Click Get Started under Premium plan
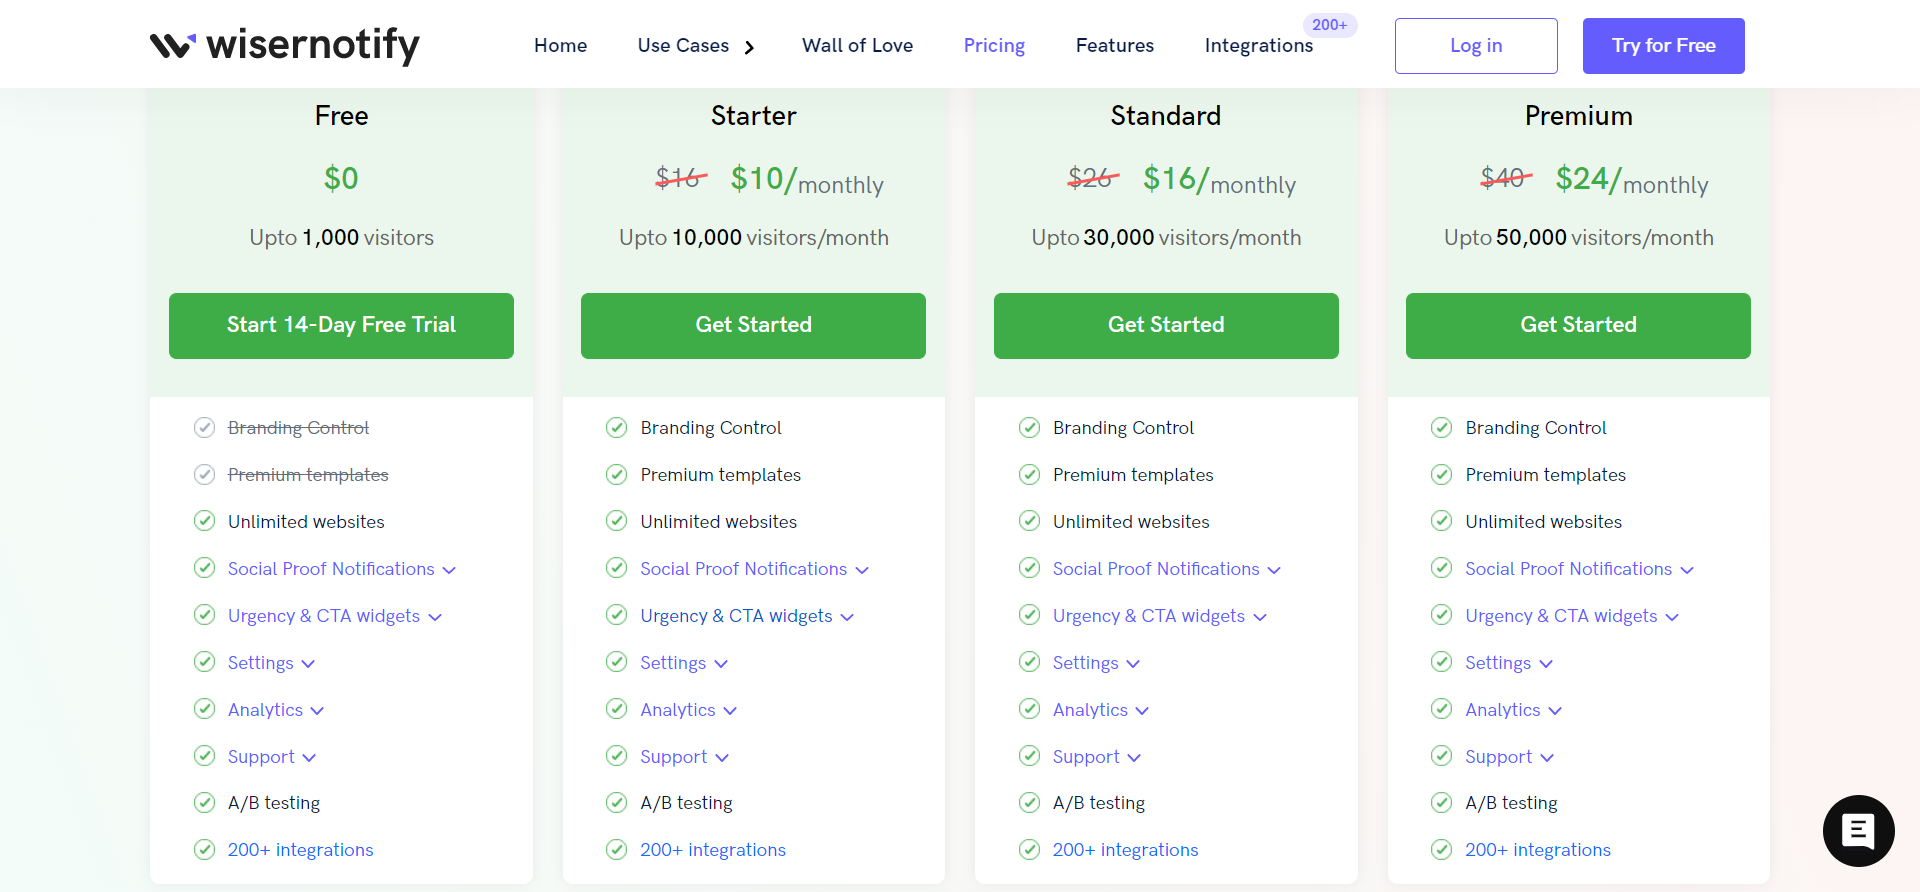1920x892 pixels. pyautogui.click(x=1578, y=326)
